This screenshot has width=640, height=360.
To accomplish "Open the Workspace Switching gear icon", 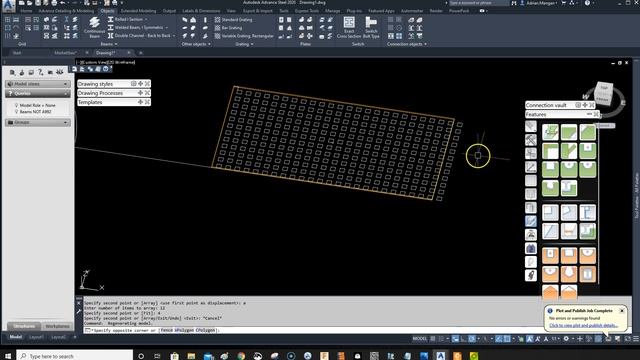I will pos(566,339).
